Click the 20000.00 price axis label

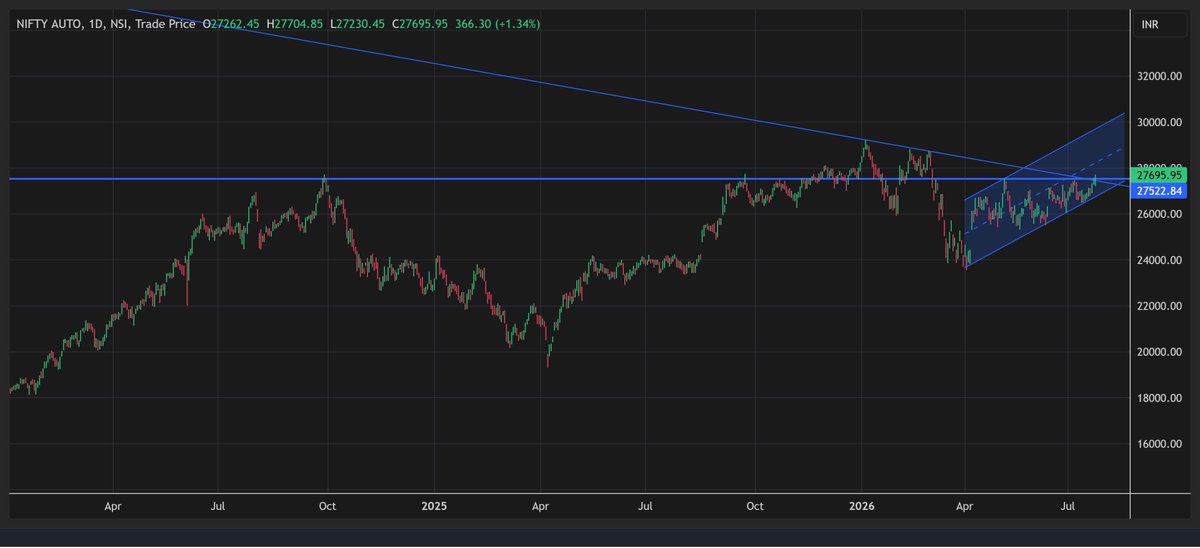pyautogui.click(x=1161, y=353)
